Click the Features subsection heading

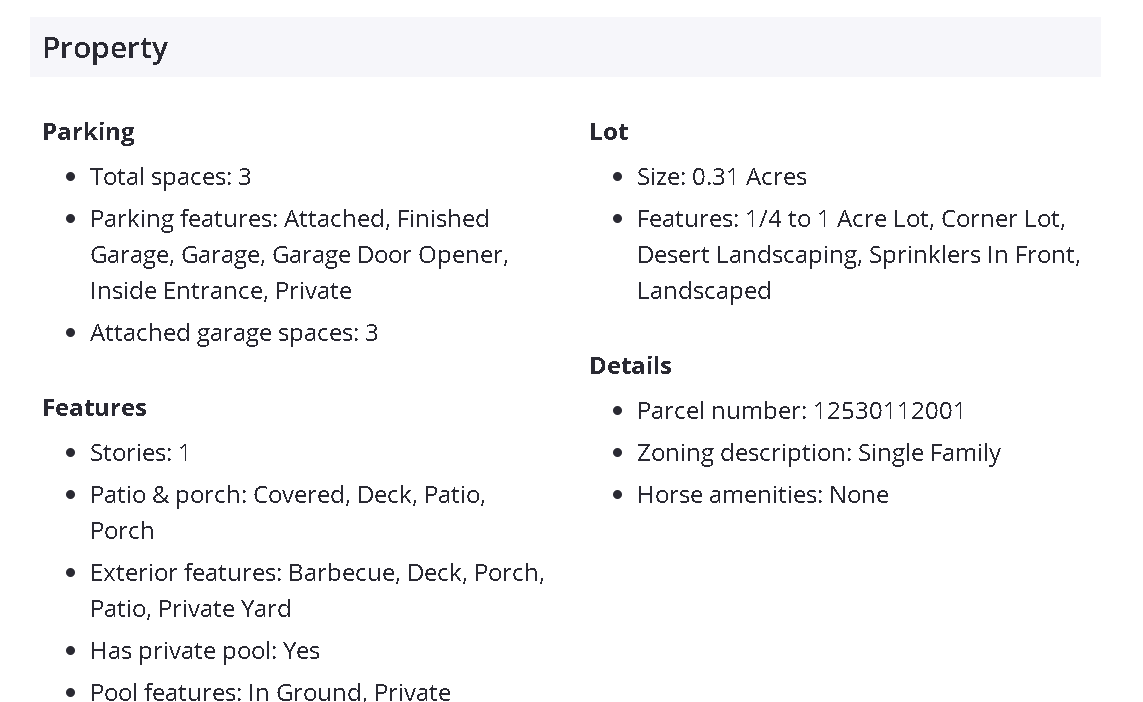(94, 408)
